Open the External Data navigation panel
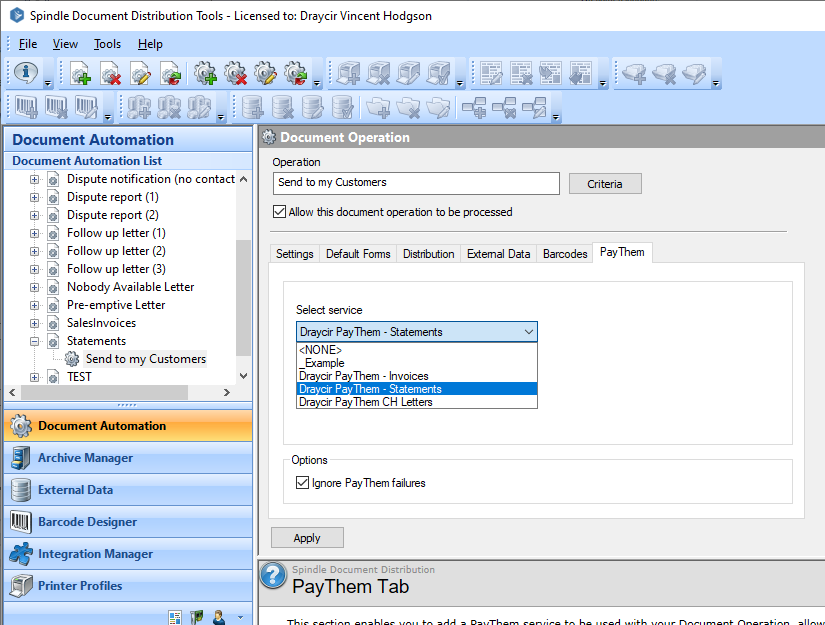 point(128,490)
